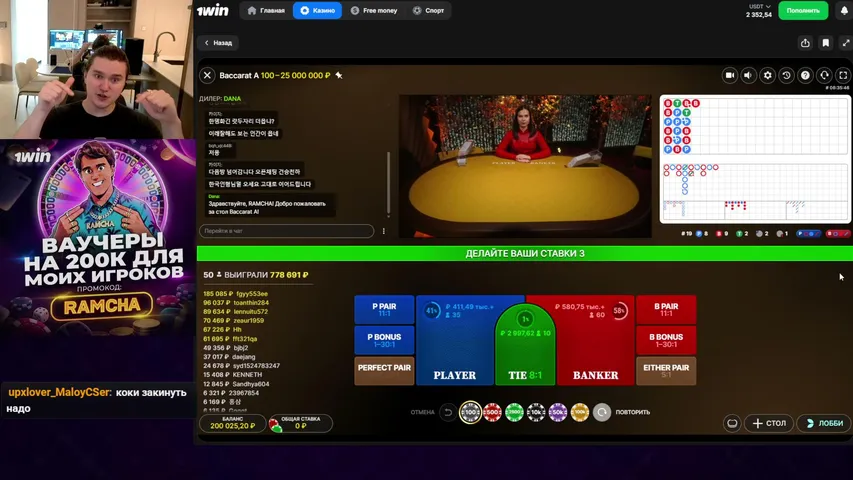Select the black 10k chip
Screen dimensions: 853x480
pyautogui.click(x=536, y=413)
